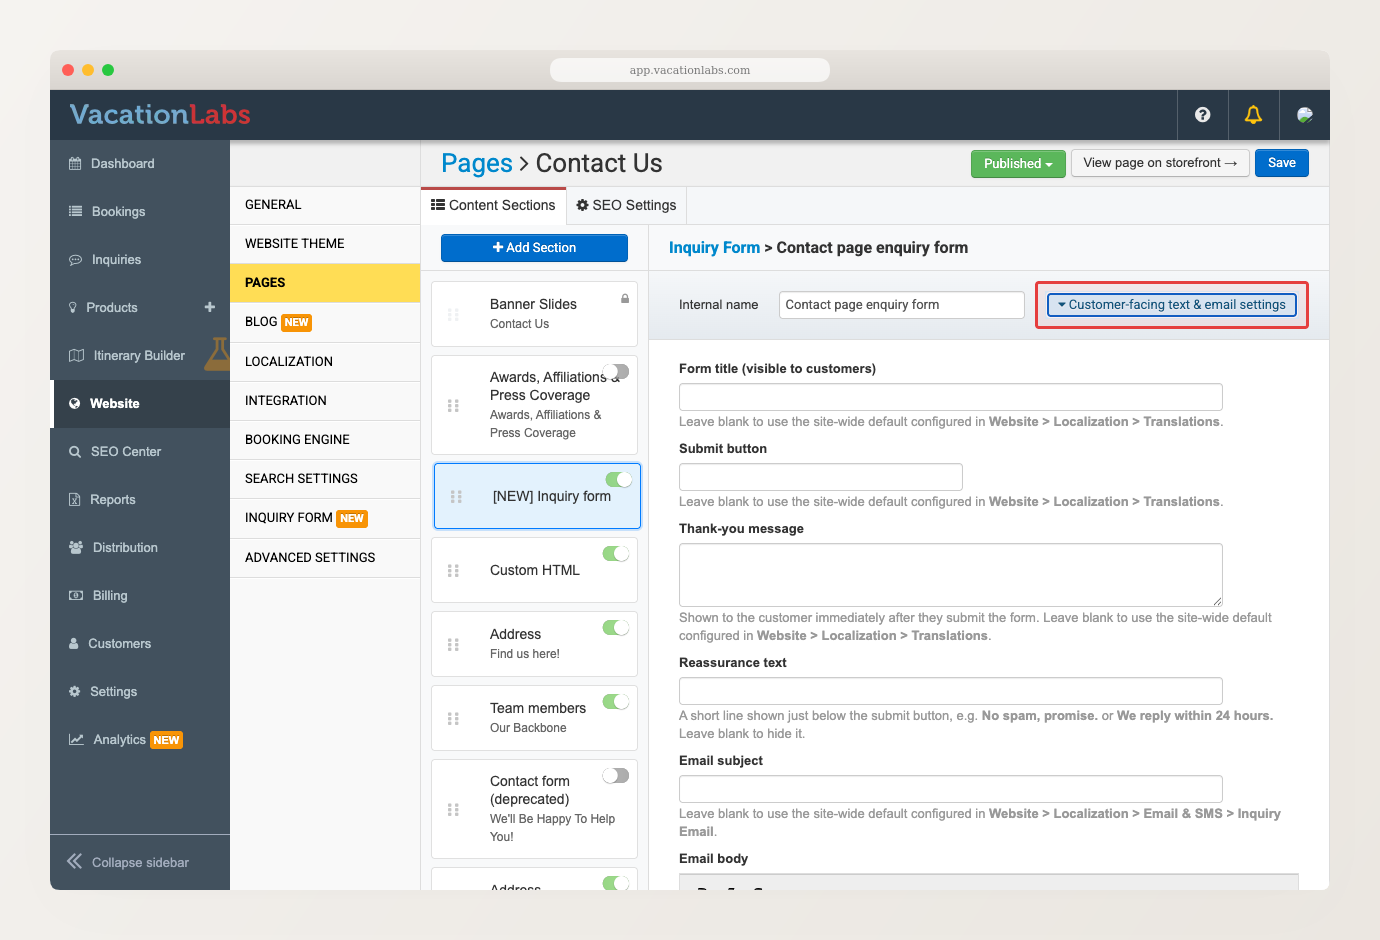Follow the Inquiry Form breadcrumb link
Image resolution: width=1380 pixels, height=940 pixels.
[x=714, y=248]
